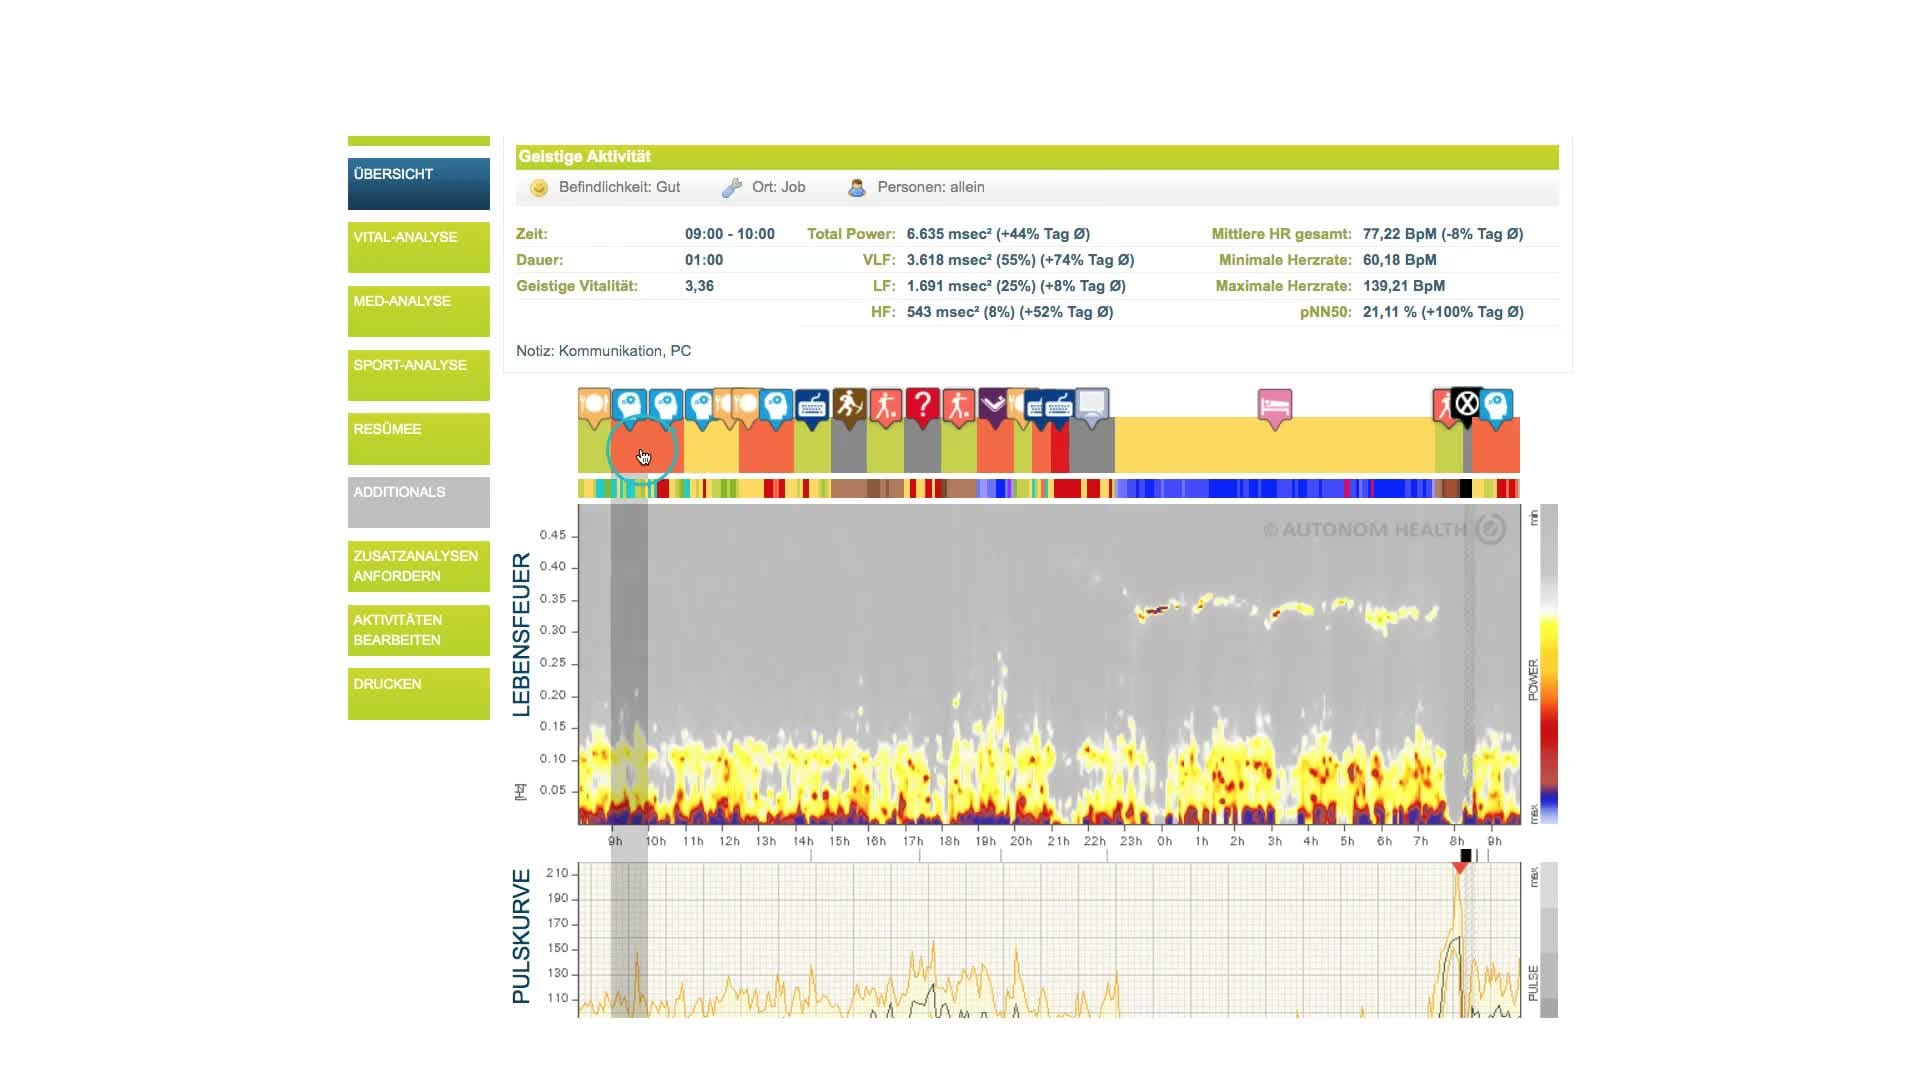Click the Drucken button
This screenshot has height=1080, width=1920.
[418, 694]
